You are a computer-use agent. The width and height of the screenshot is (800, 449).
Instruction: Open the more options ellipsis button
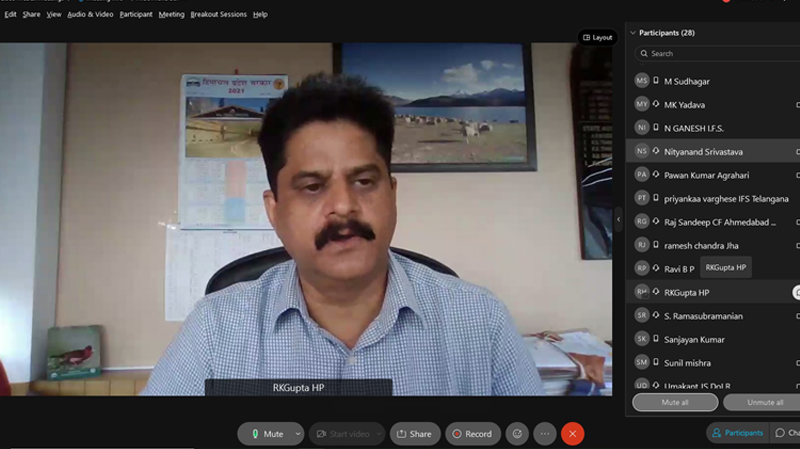545,434
